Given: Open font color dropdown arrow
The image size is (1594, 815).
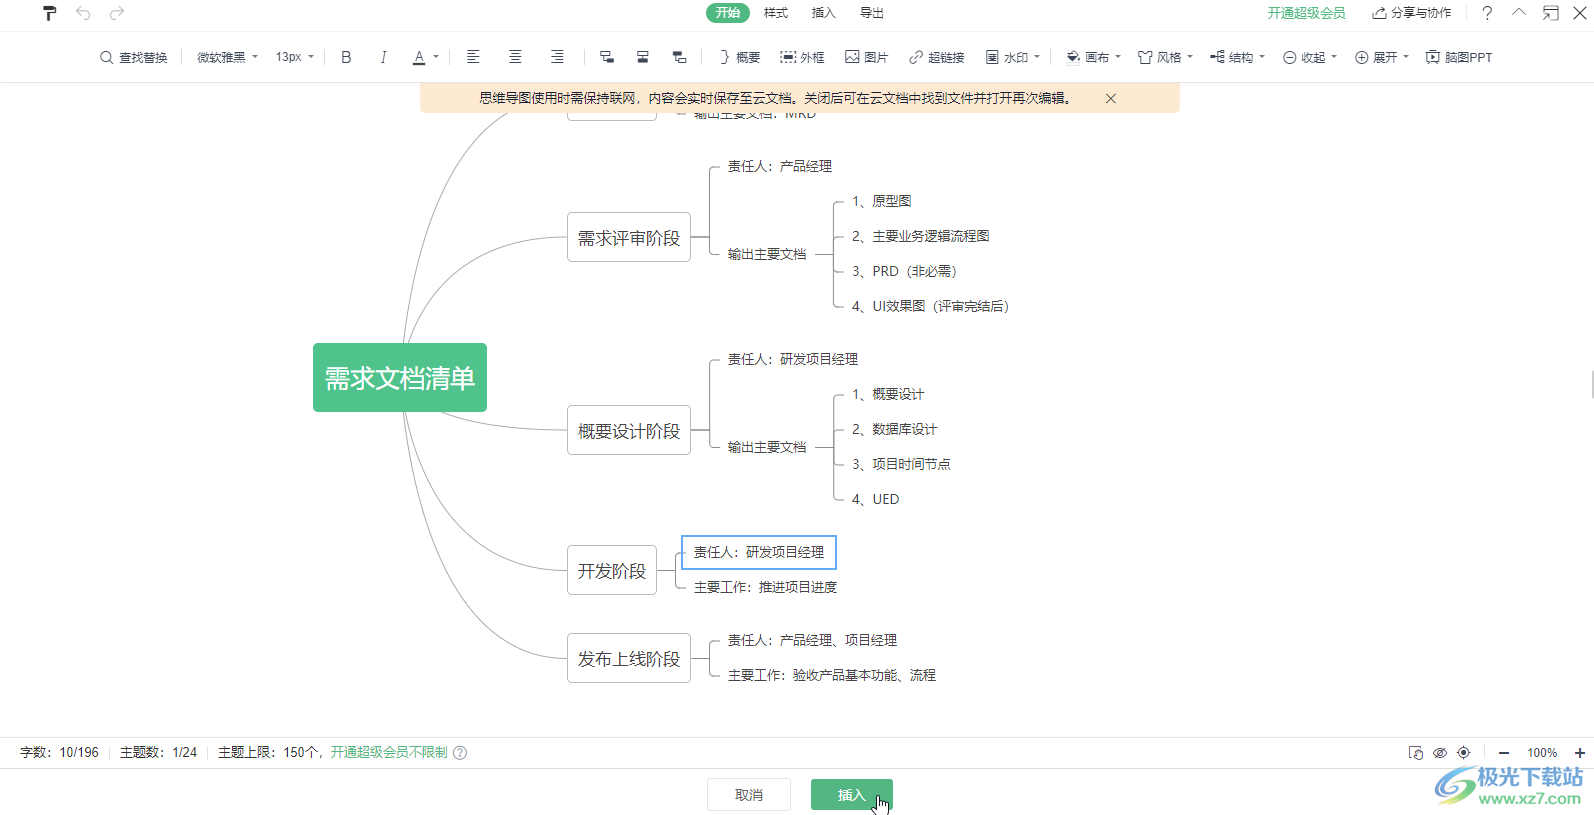Looking at the screenshot, I should [x=436, y=57].
